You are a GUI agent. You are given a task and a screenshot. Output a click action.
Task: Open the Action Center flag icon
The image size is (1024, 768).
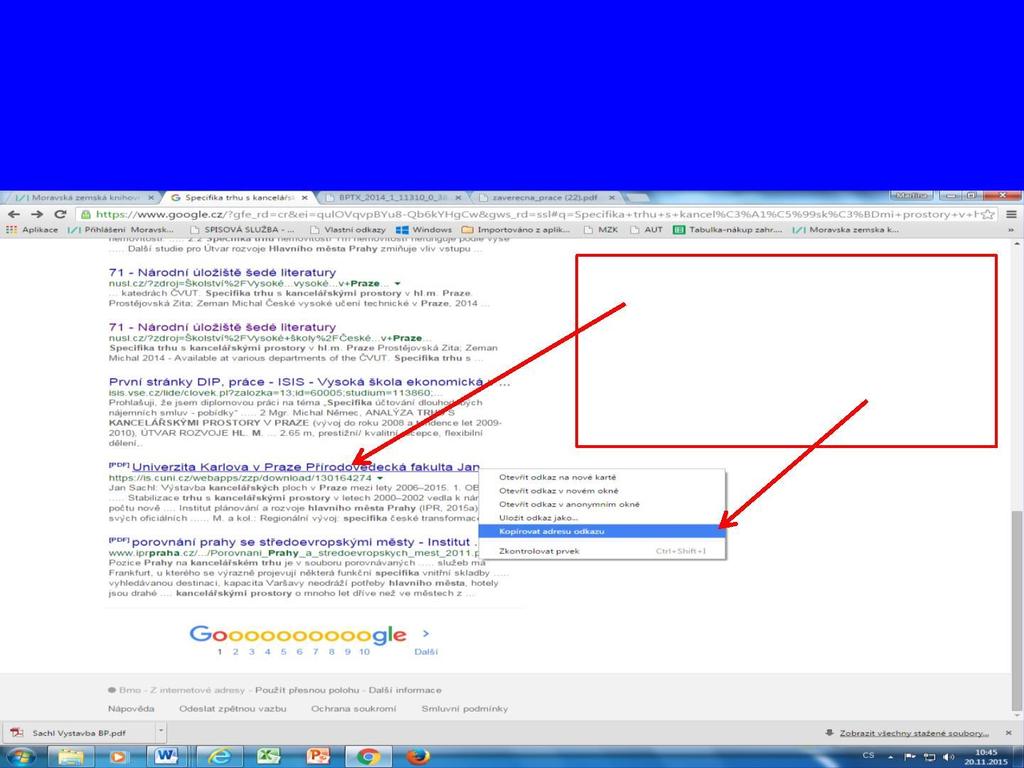coord(909,757)
